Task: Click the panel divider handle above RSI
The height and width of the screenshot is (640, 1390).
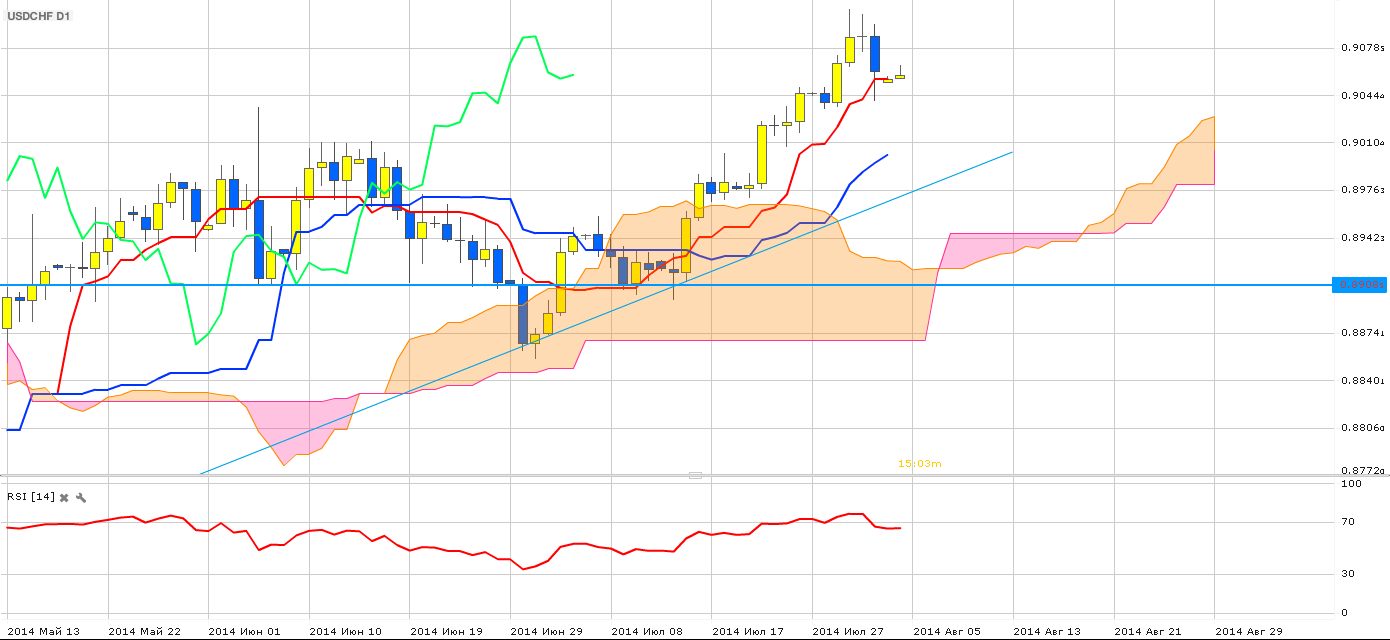Action: 695,475
